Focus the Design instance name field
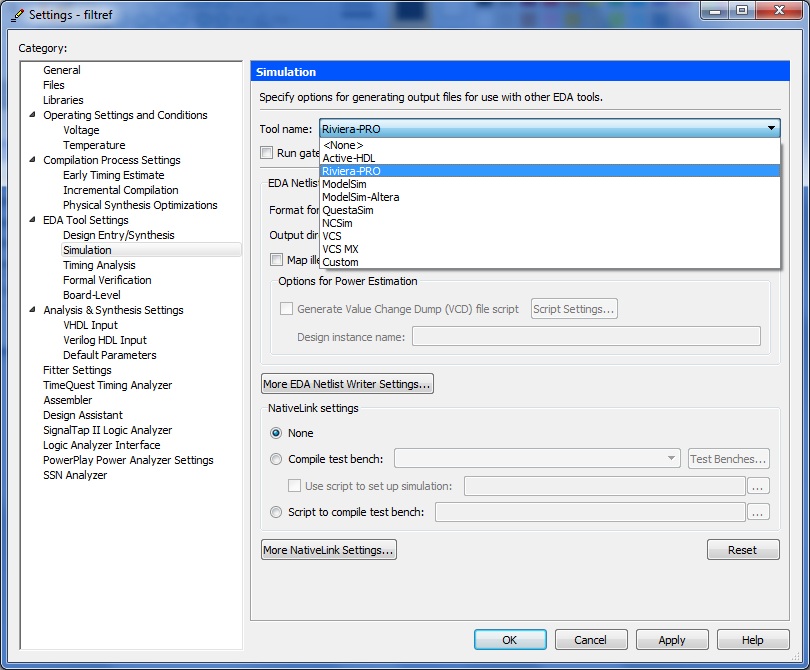Viewport: 810px width, 670px height. click(x=586, y=336)
